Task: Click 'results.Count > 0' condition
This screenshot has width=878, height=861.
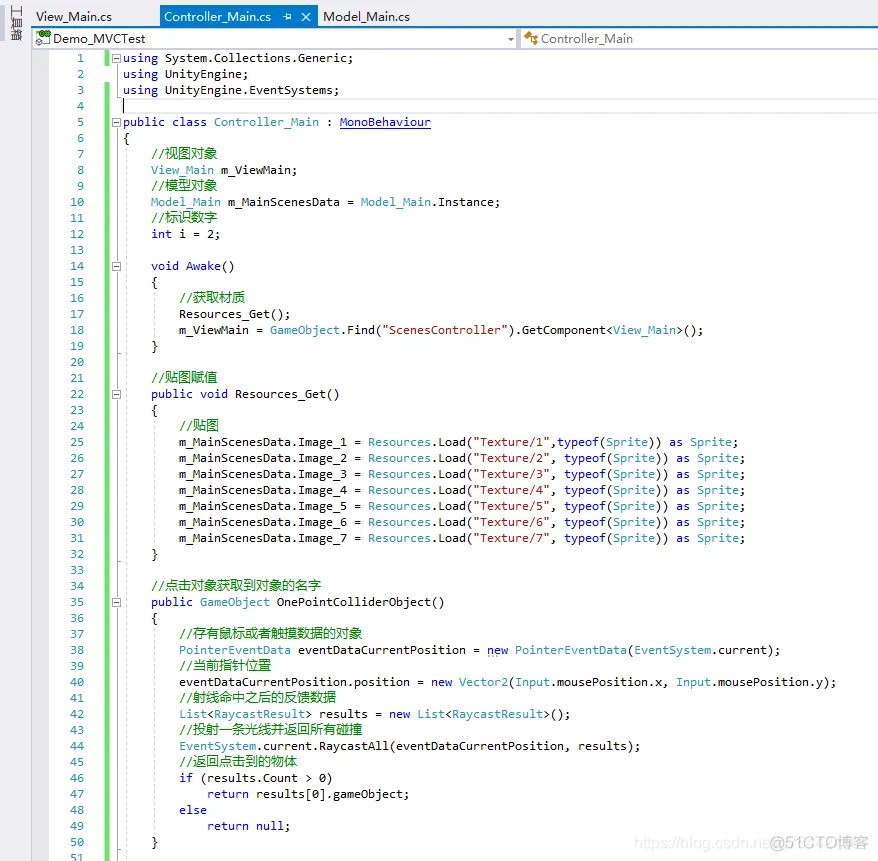Action: 267,778
